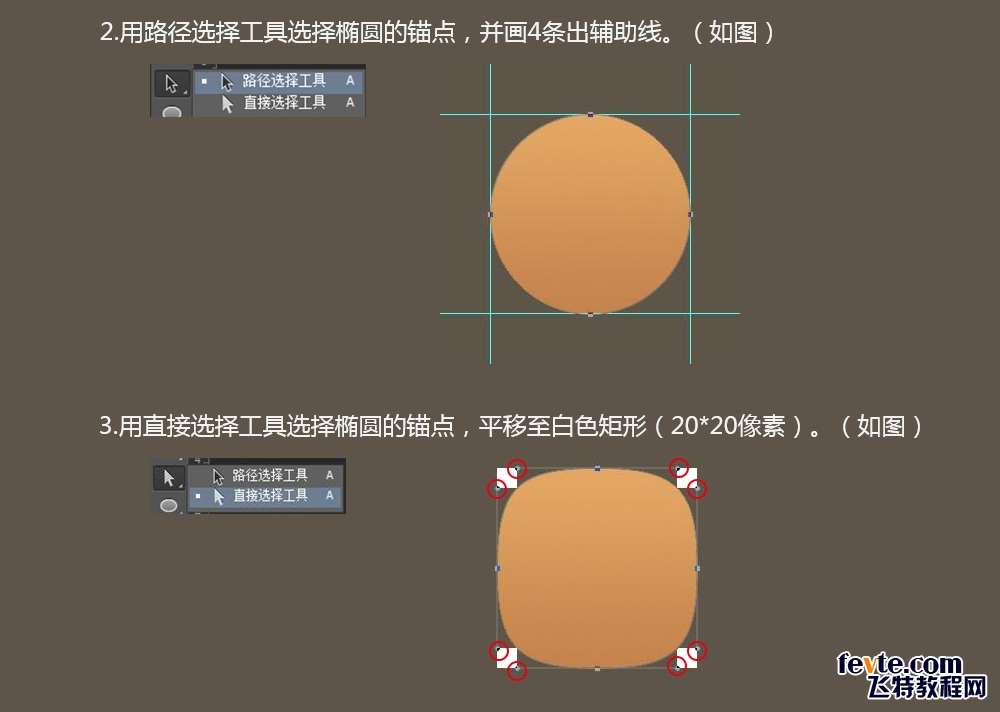Click the top middle anchor of rounded square
Image resolution: width=1000 pixels, height=712 pixels.
coord(598,468)
